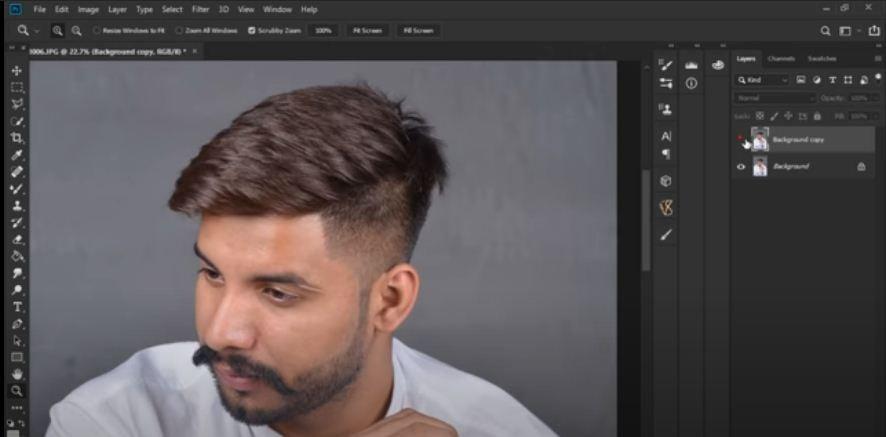Toggle filter for pixel layers

(x=801, y=80)
